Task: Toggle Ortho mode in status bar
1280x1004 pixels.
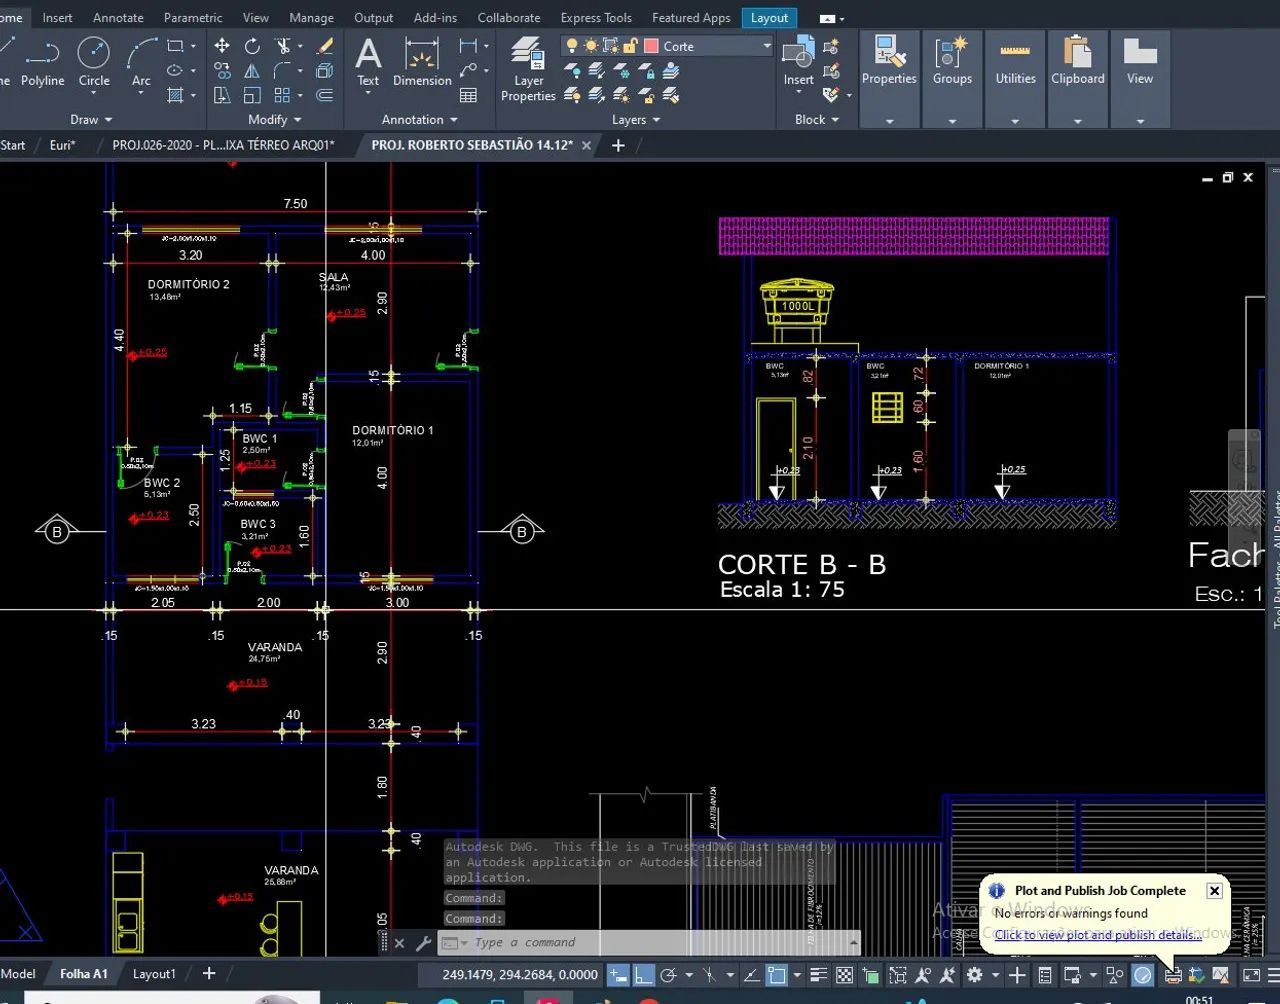Action: click(x=644, y=975)
